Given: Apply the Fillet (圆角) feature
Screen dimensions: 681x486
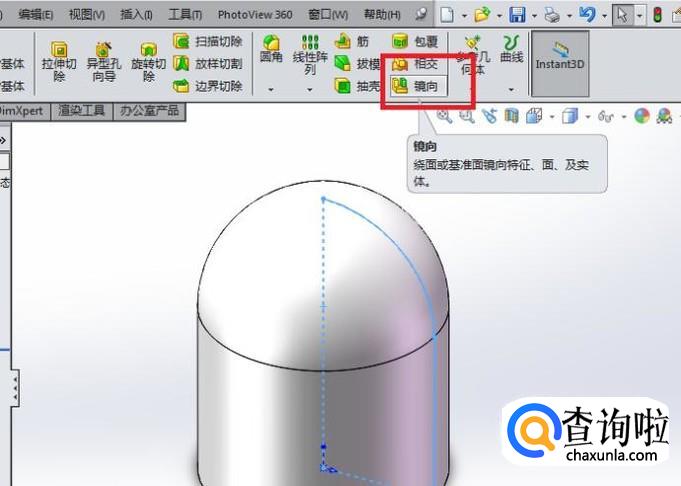Looking at the screenshot, I should [x=271, y=48].
